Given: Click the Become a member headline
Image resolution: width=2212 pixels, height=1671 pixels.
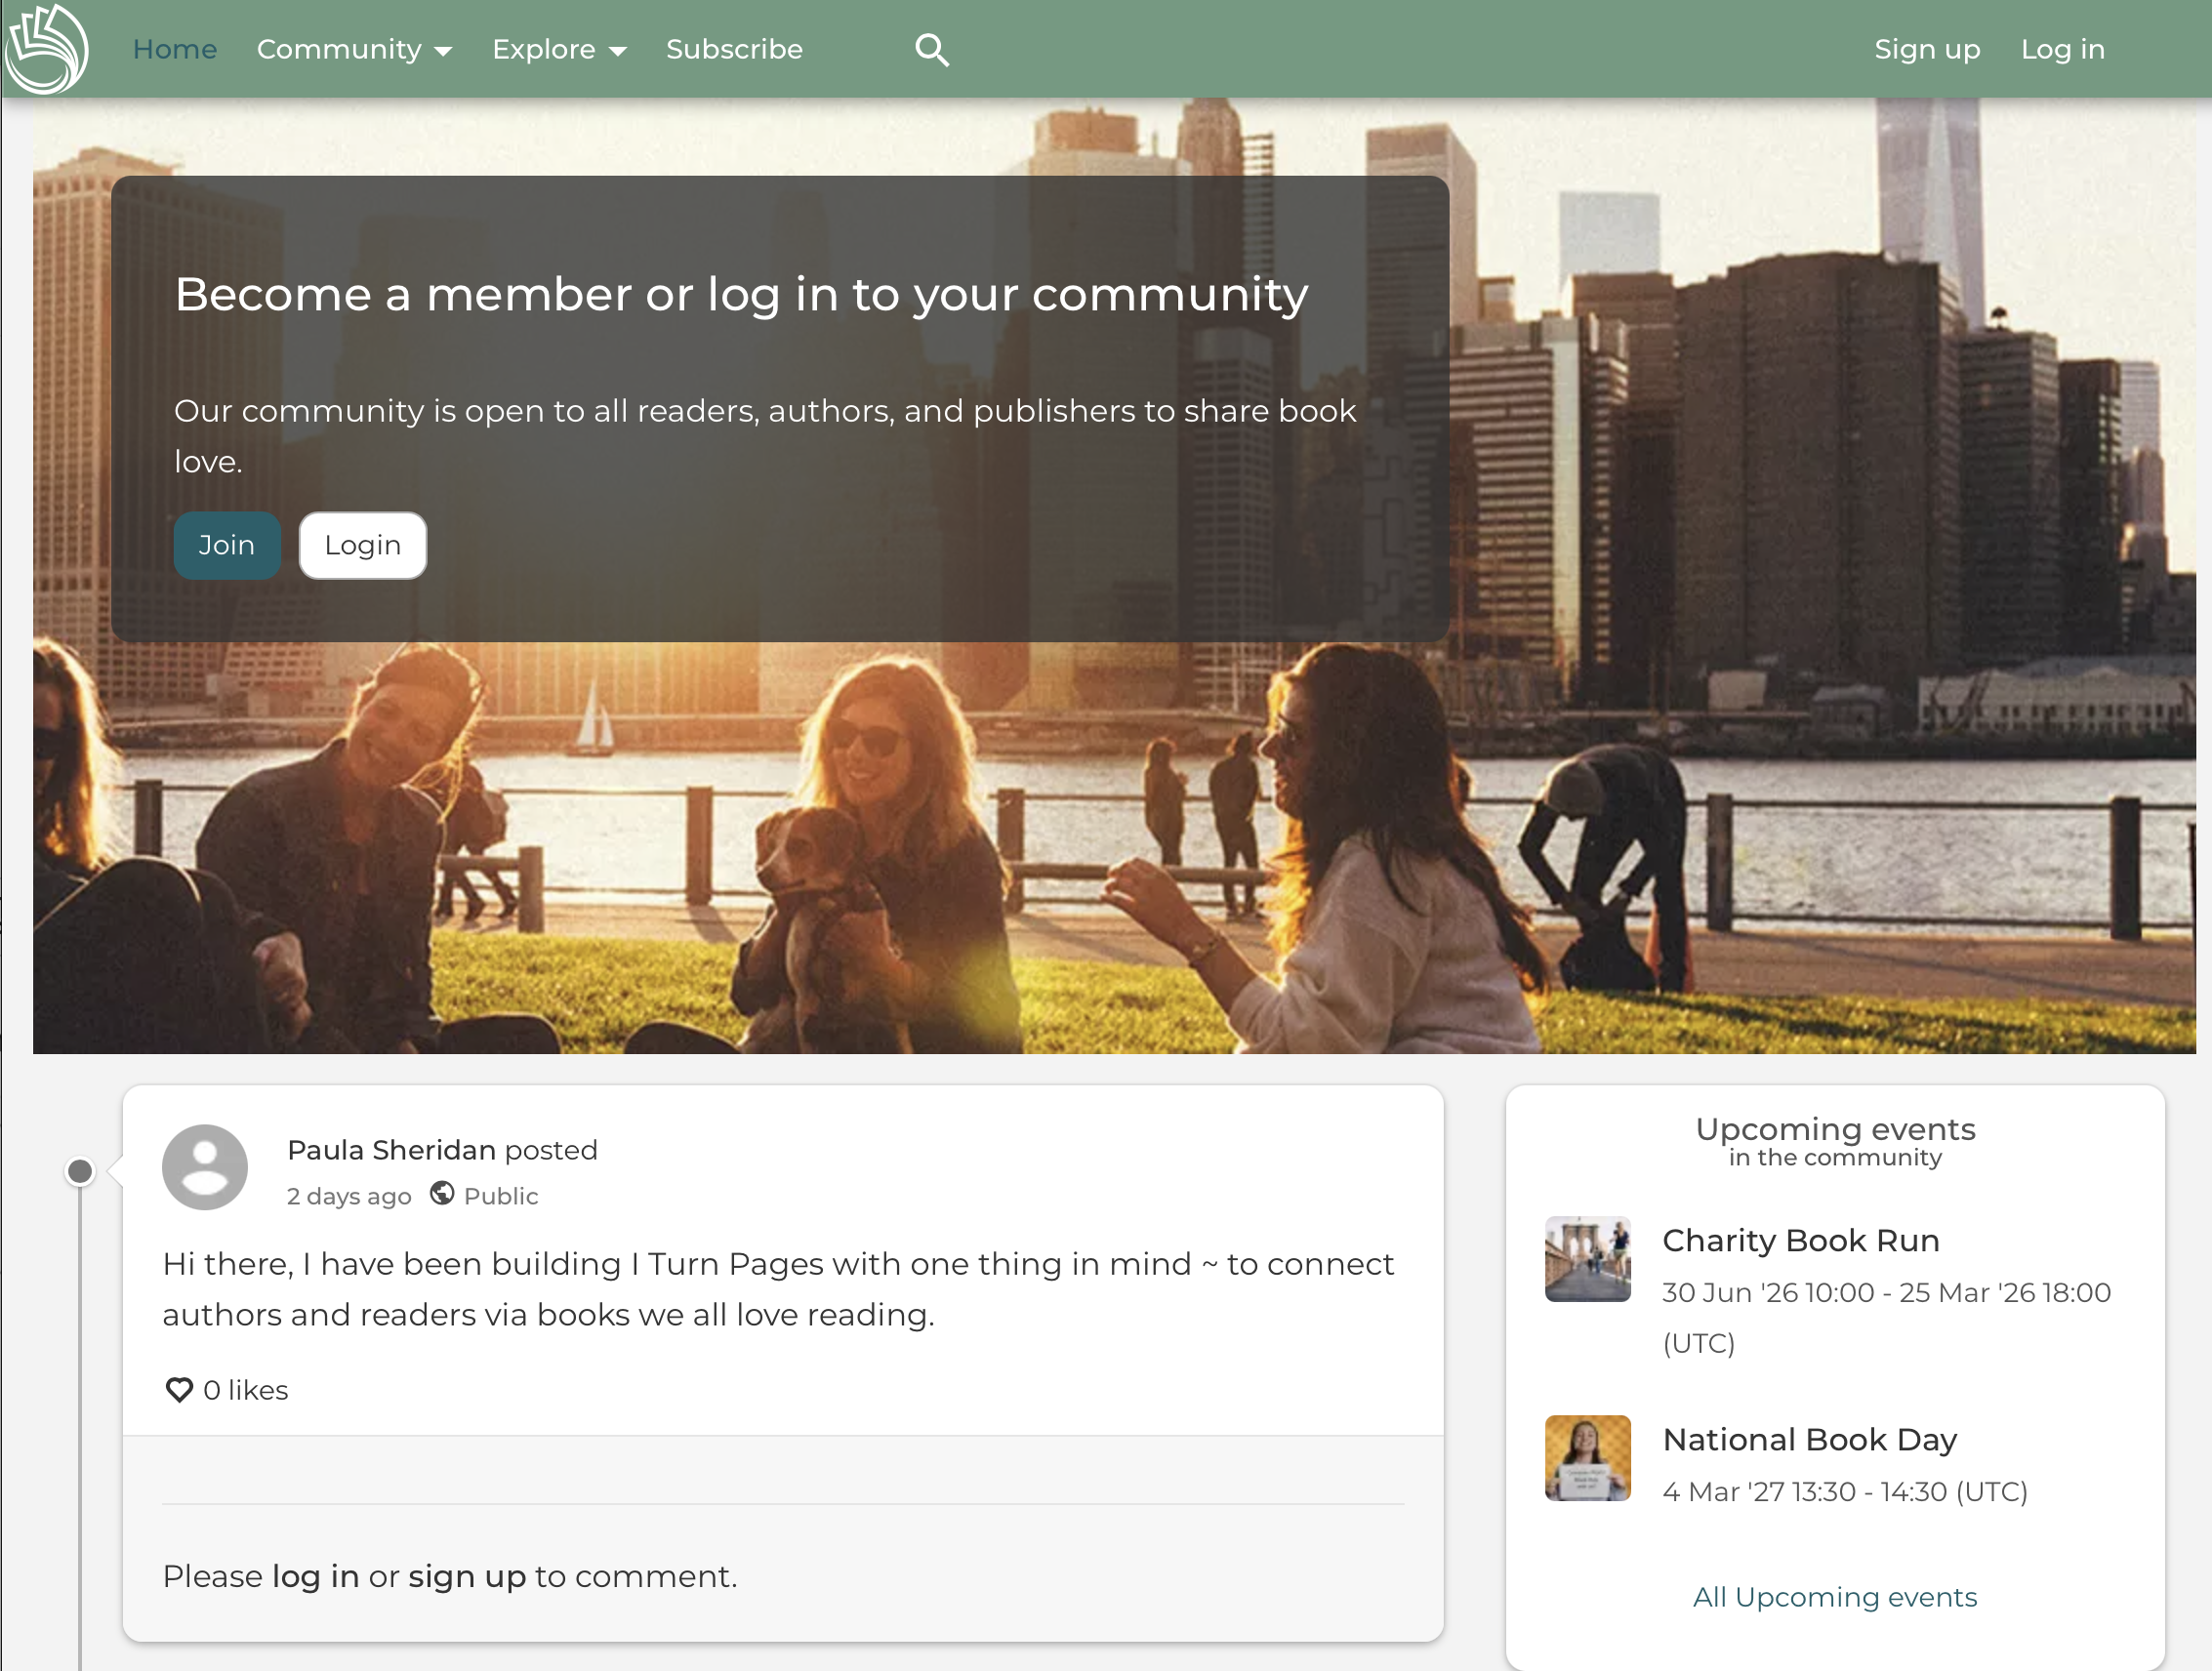Looking at the screenshot, I should [741, 295].
